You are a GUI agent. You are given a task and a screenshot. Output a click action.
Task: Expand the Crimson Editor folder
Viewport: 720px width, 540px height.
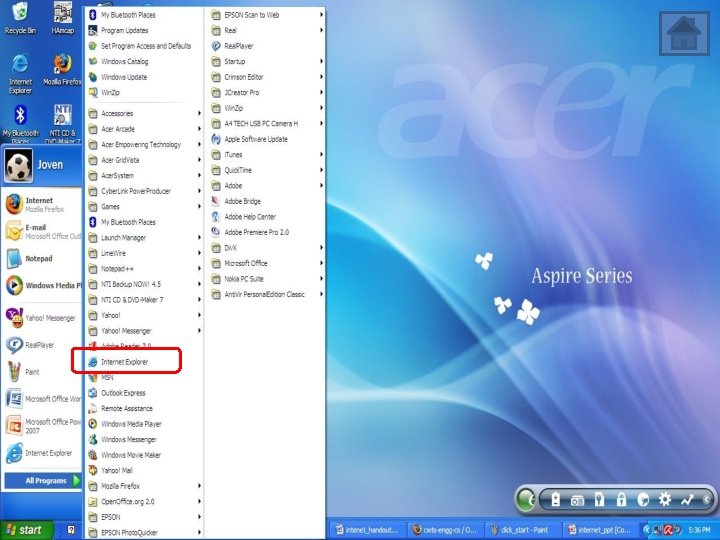click(x=267, y=77)
